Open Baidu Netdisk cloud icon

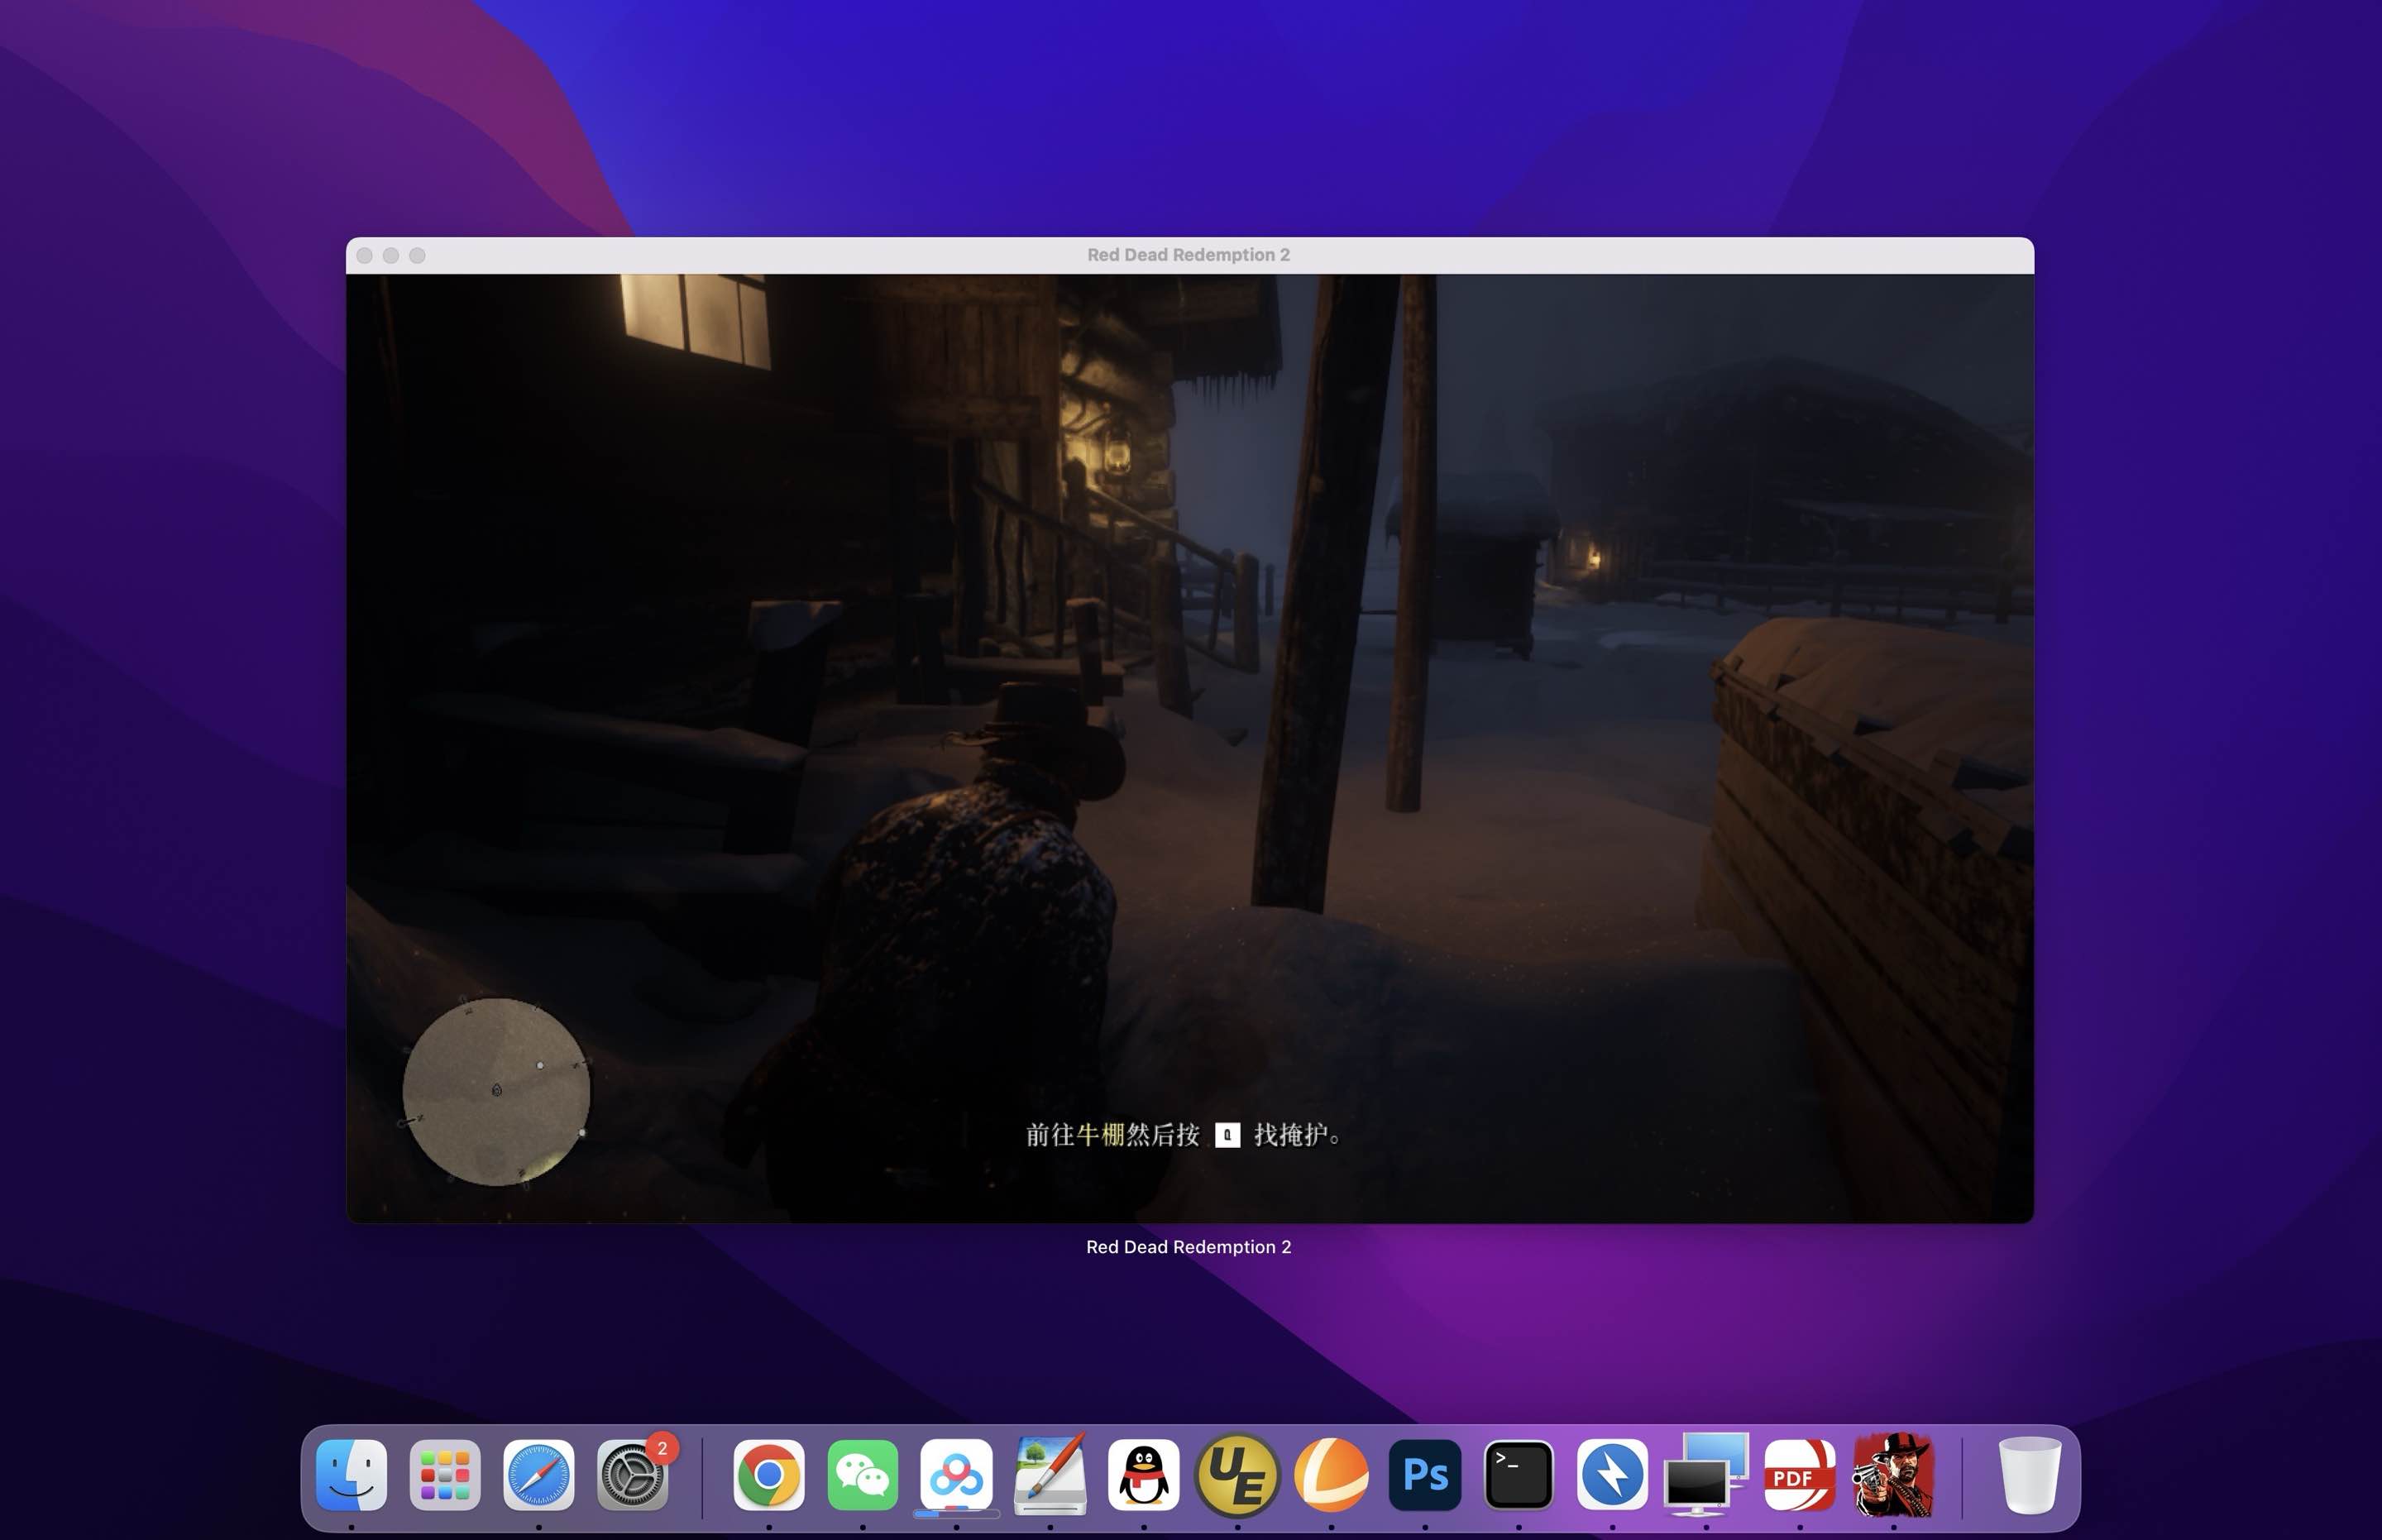pos(956,1474)
